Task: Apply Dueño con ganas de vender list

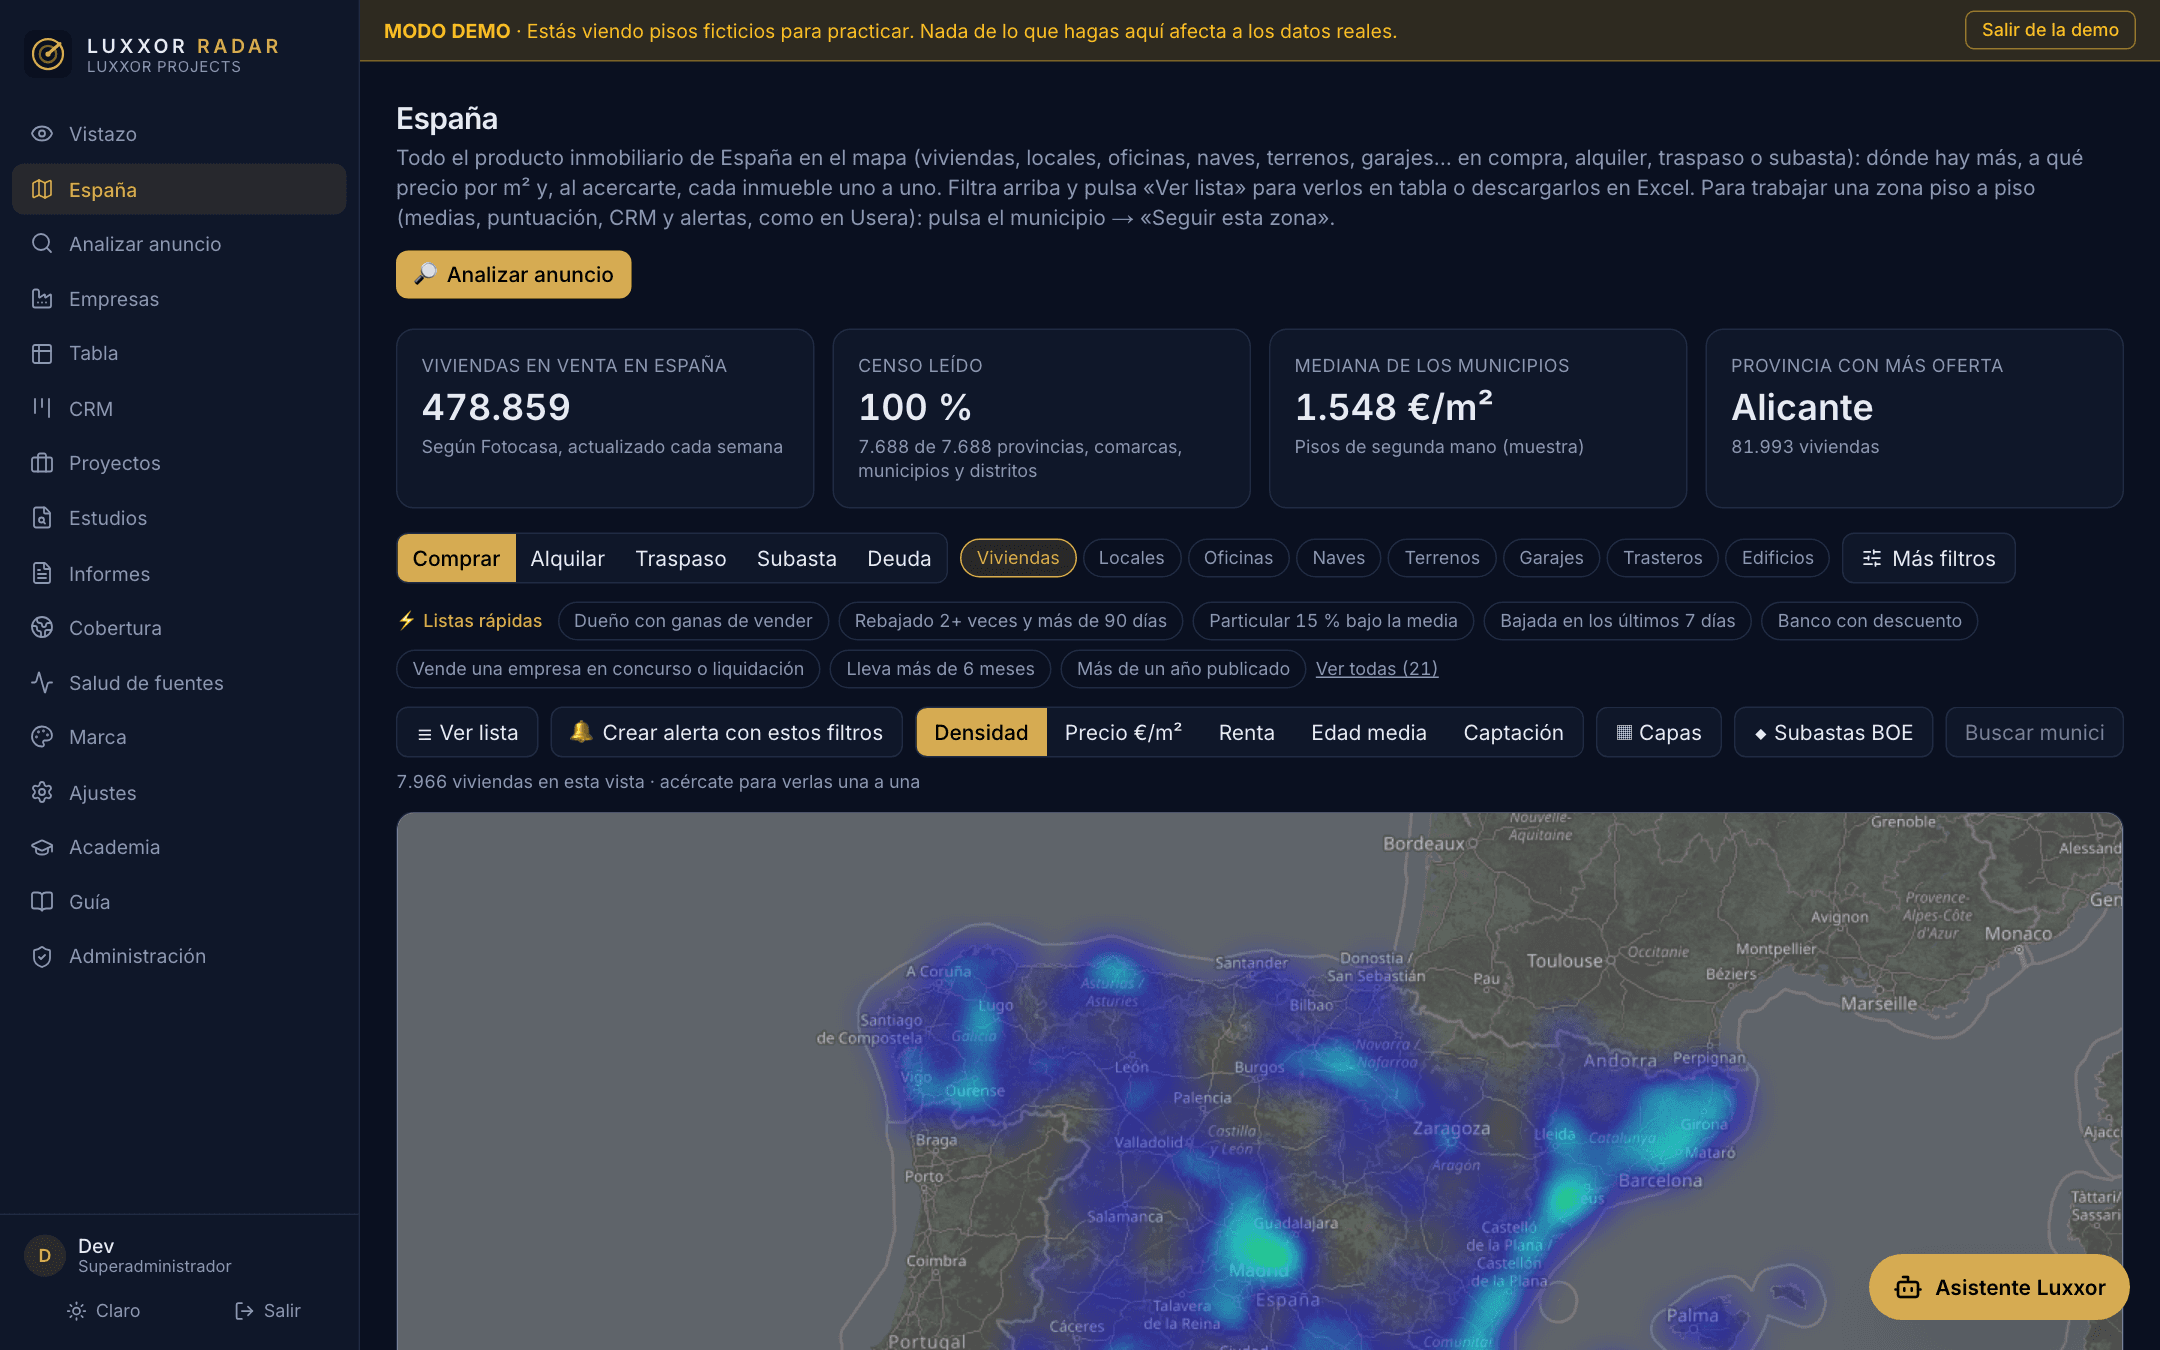Action: pos(693,621)
